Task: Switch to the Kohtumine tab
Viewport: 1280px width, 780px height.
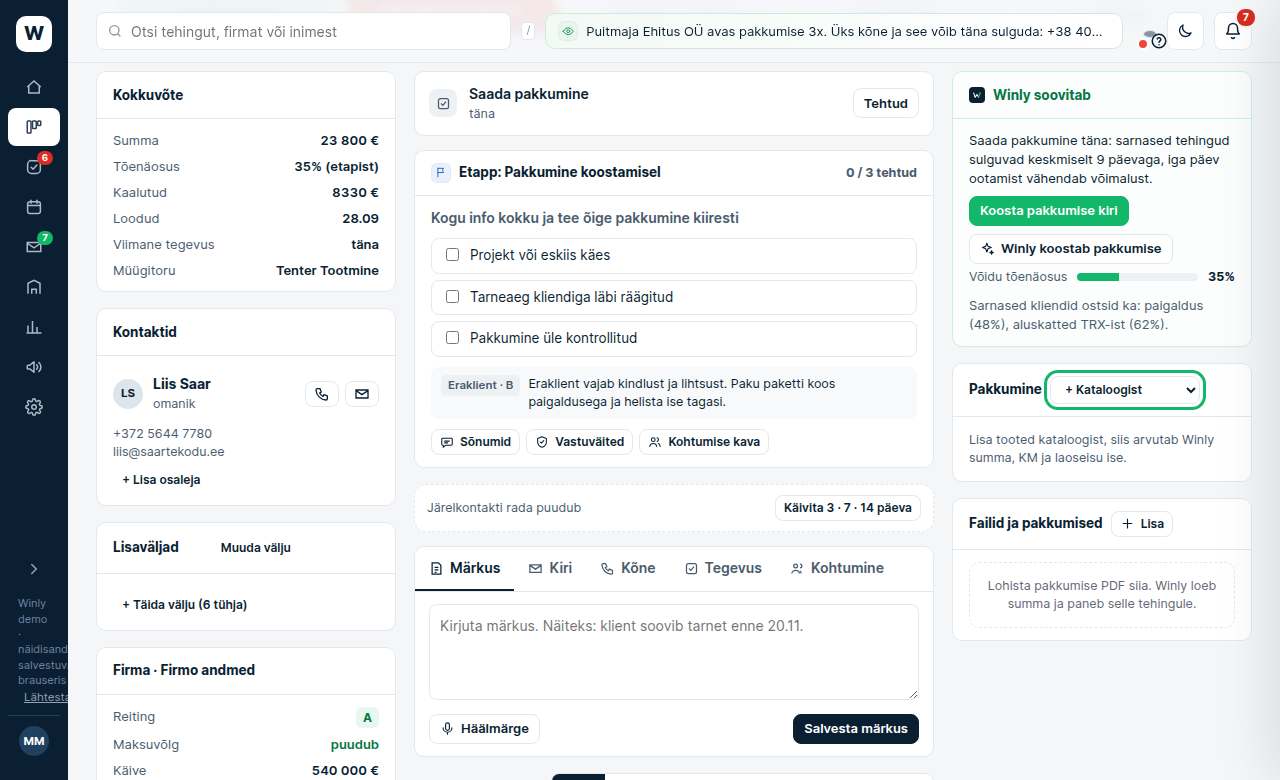Action: click(x=837, y=568)
